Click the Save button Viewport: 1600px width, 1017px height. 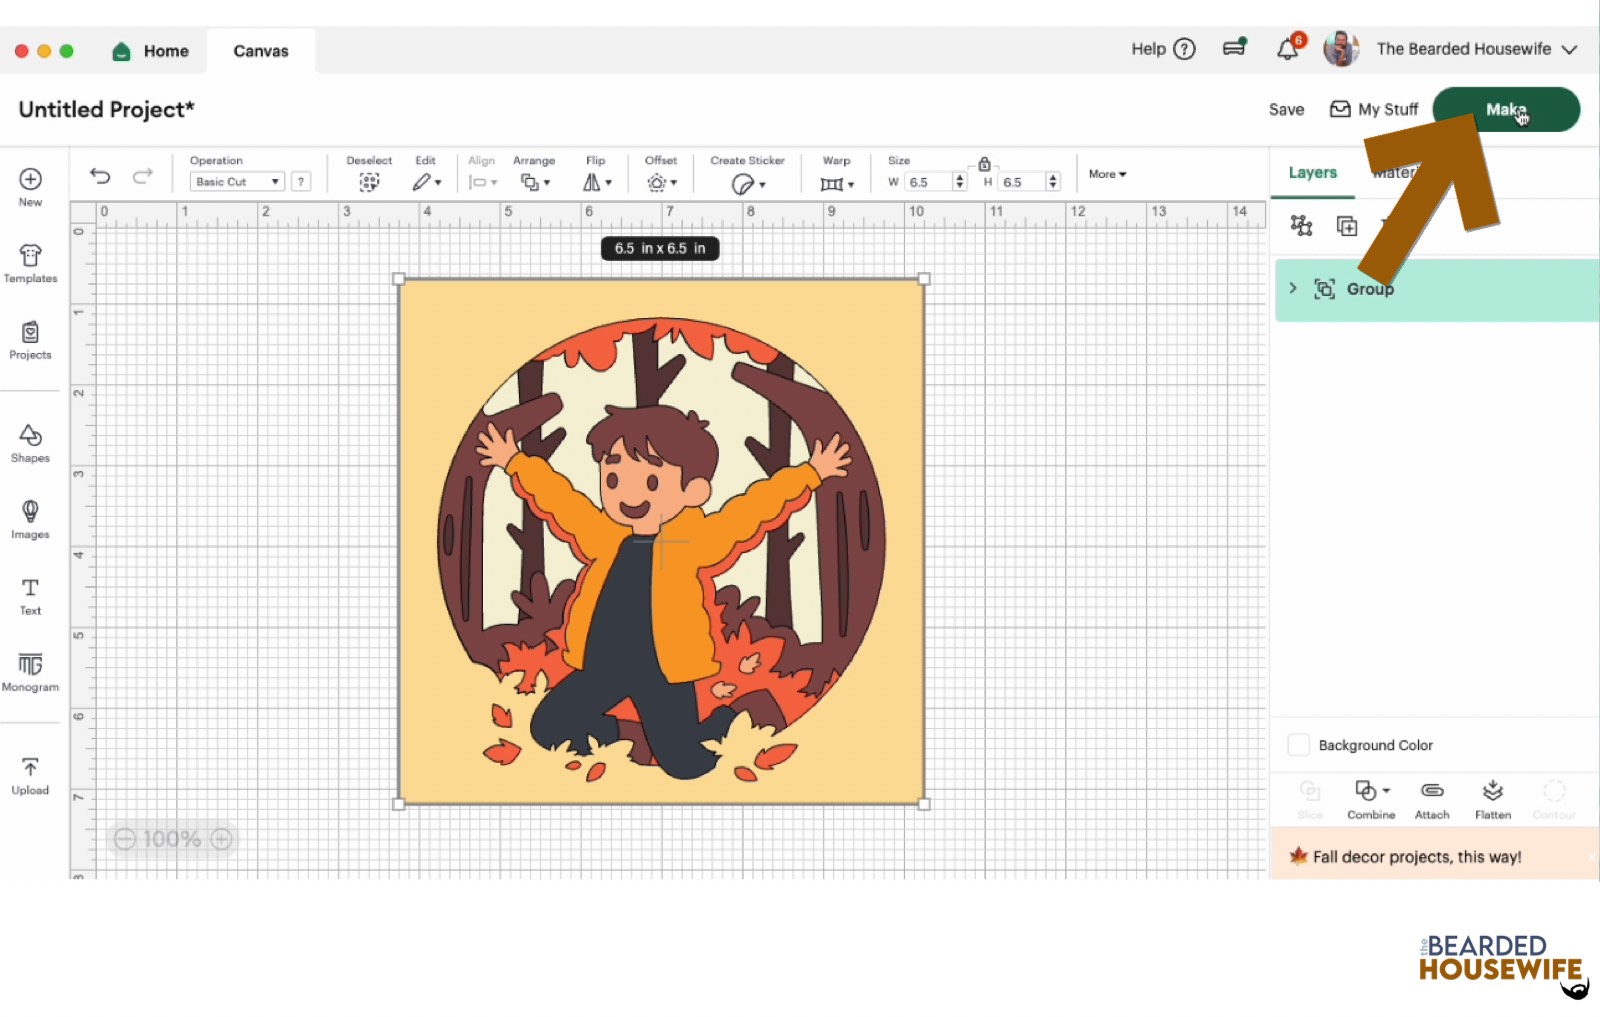(x=1286, y=110)
